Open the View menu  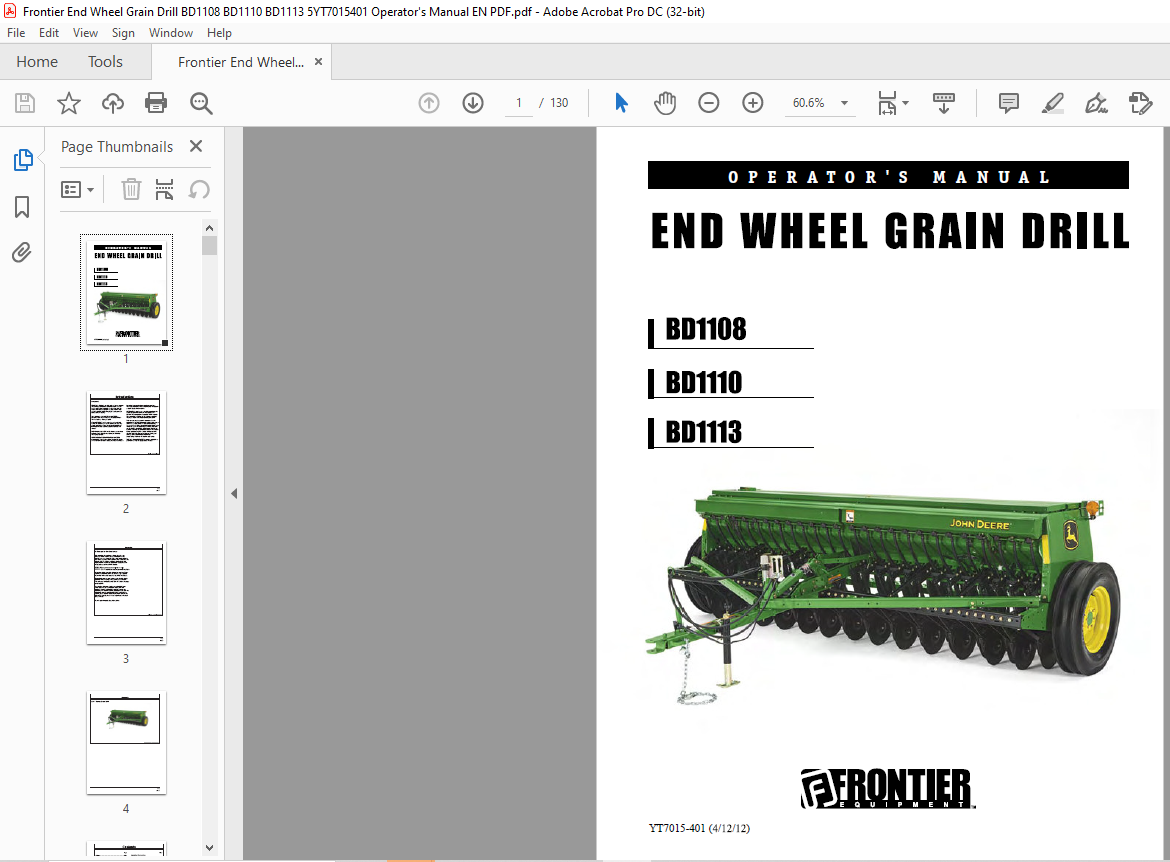click(x=85, y=33)
